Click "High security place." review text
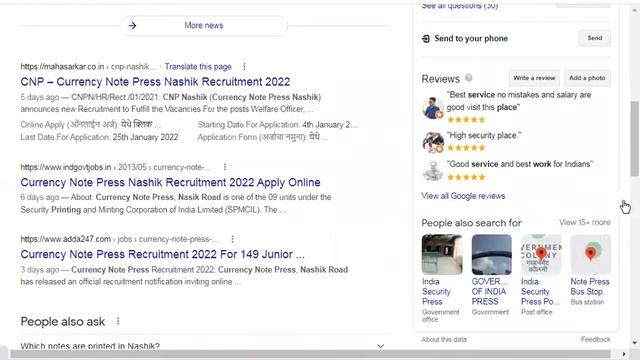This screenshot has height=360, width=640. [484, 135]
